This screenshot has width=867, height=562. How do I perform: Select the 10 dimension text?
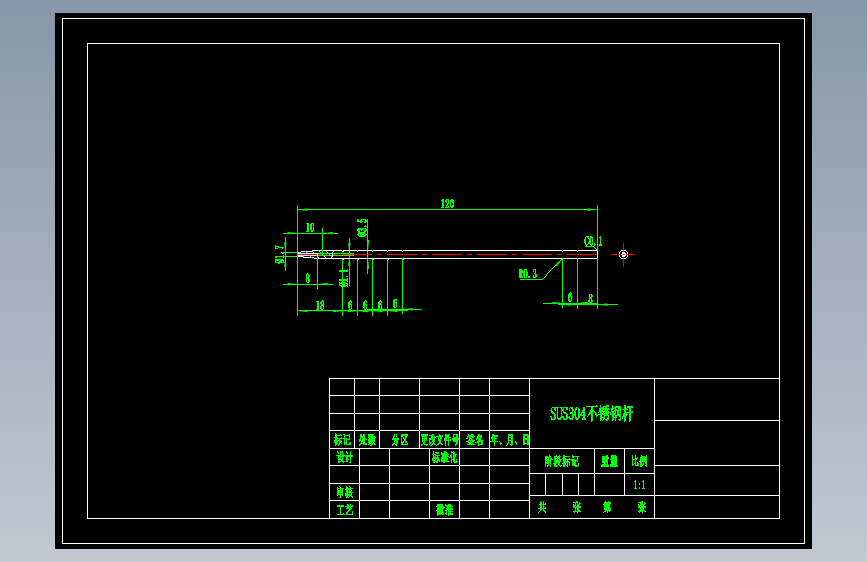pyautogui.click(x=310, y=228)
